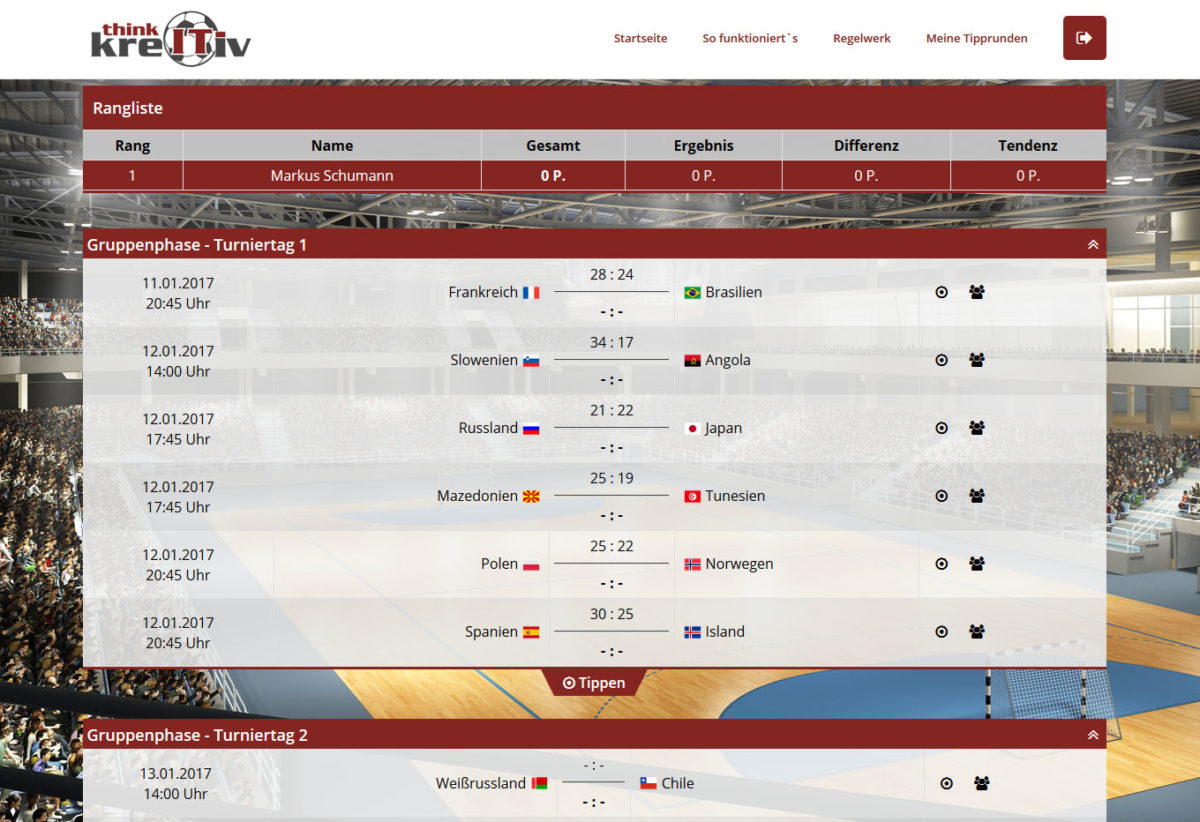Click the Polen flag icon
The width and height of the screenshot is (1200, 822).
click(x=531, y=565)
